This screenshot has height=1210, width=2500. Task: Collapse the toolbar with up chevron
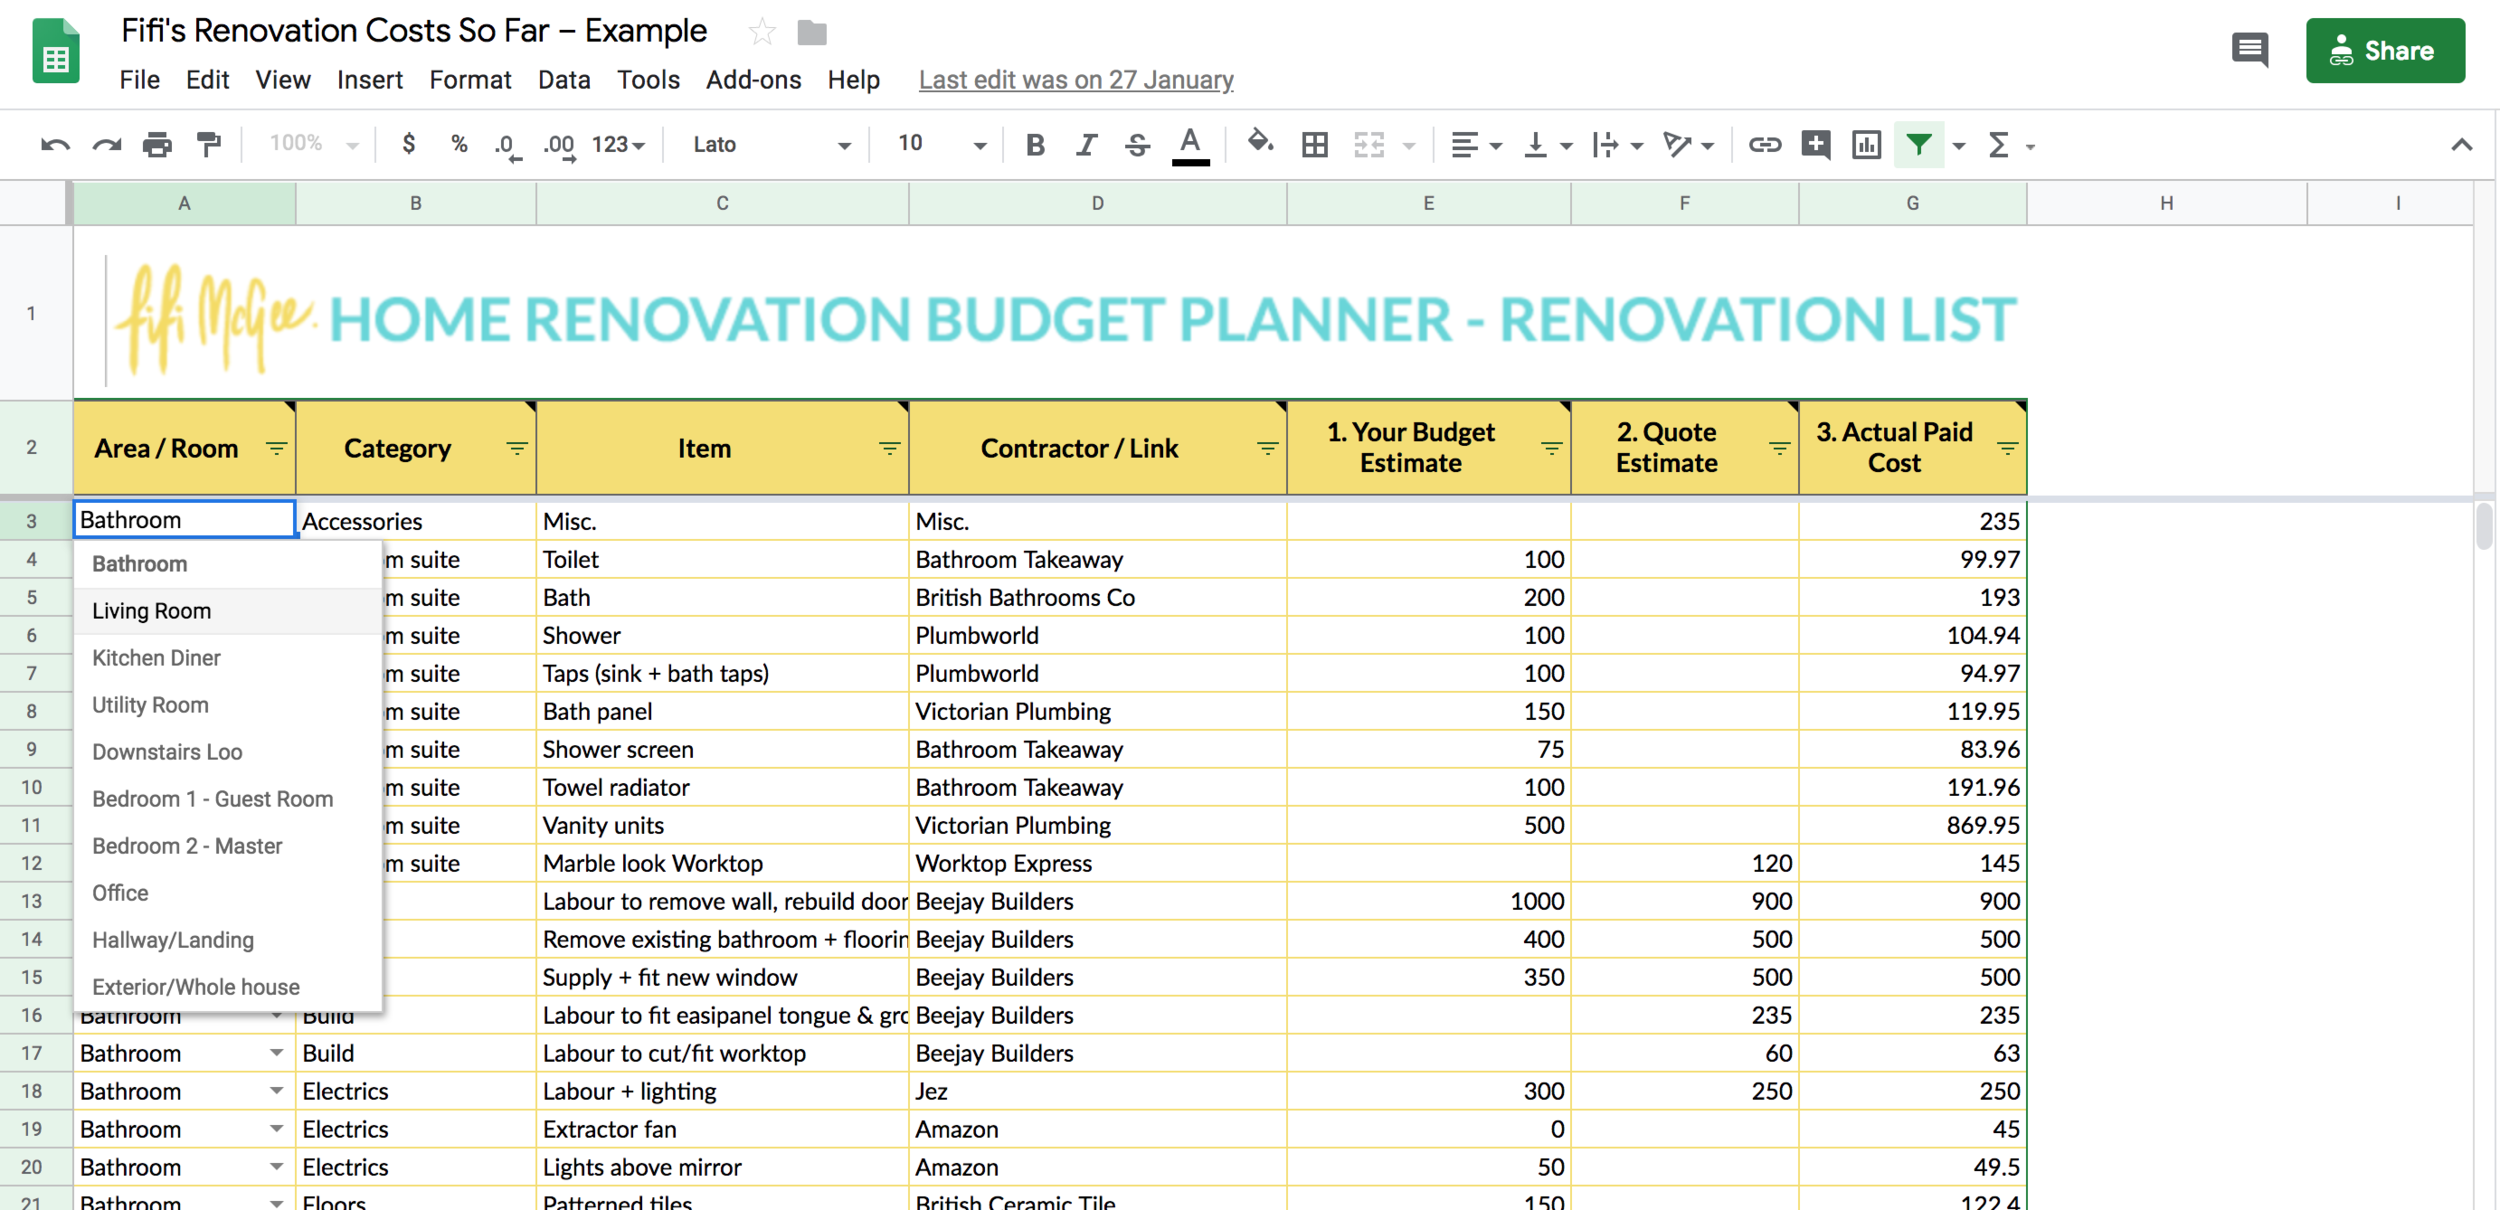2461,145
